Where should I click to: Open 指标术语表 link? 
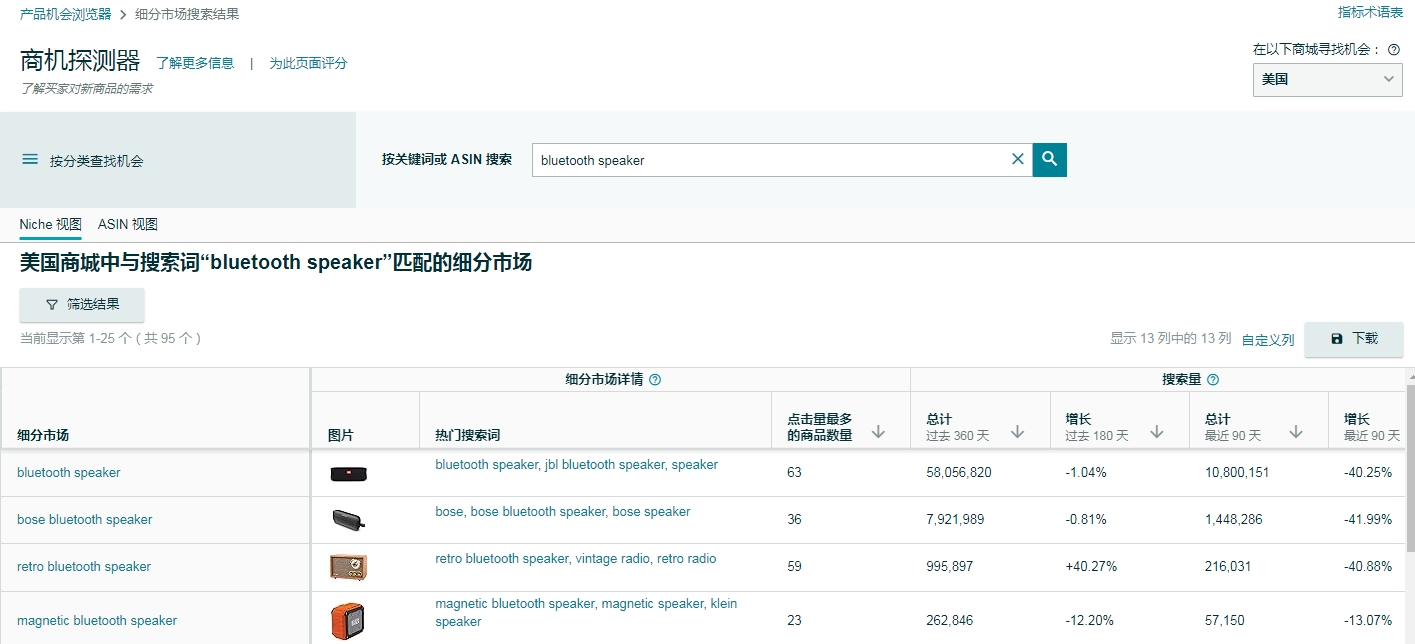tap(1370, 12)
